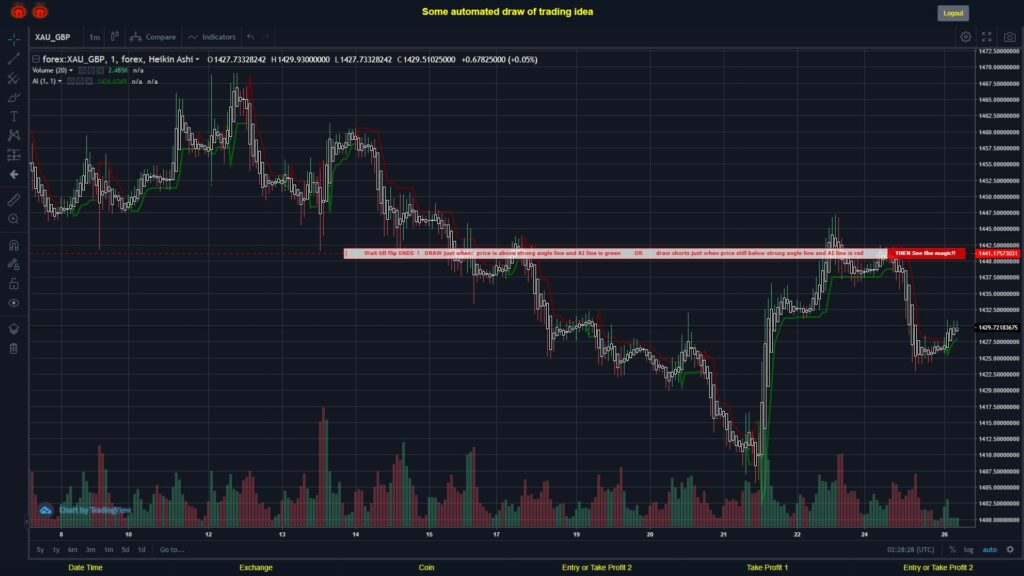The width and height of the screenshot is (1024, 576).
Task: Set time range to 1d
Action: pyautogui.click(x=142, y=550)
